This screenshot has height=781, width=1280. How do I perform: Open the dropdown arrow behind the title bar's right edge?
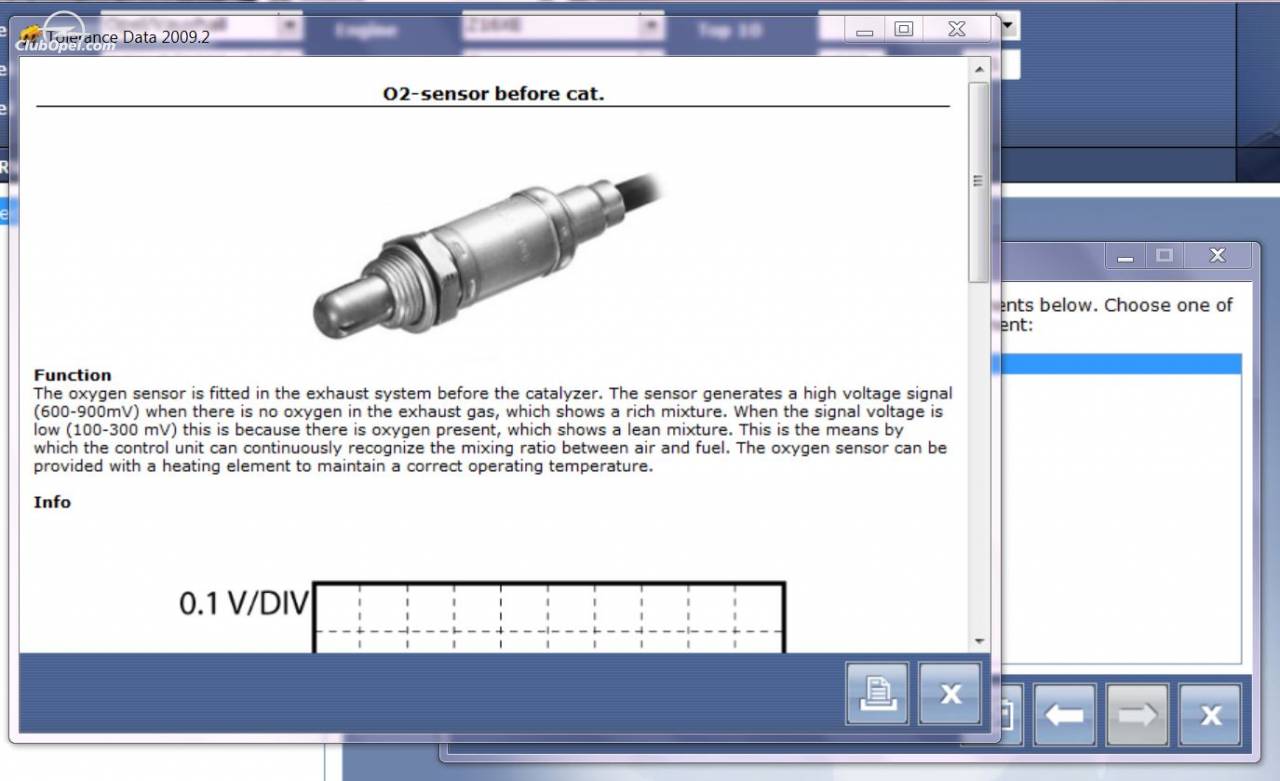[x=1009, y=25]
